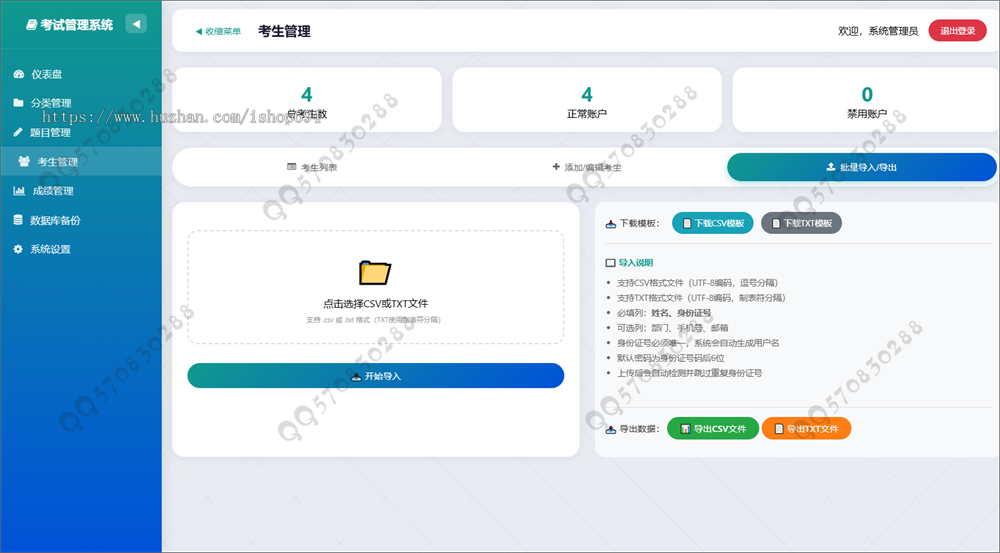Click the plus icon on 添加/编辑考生 tab

point(556,166)
